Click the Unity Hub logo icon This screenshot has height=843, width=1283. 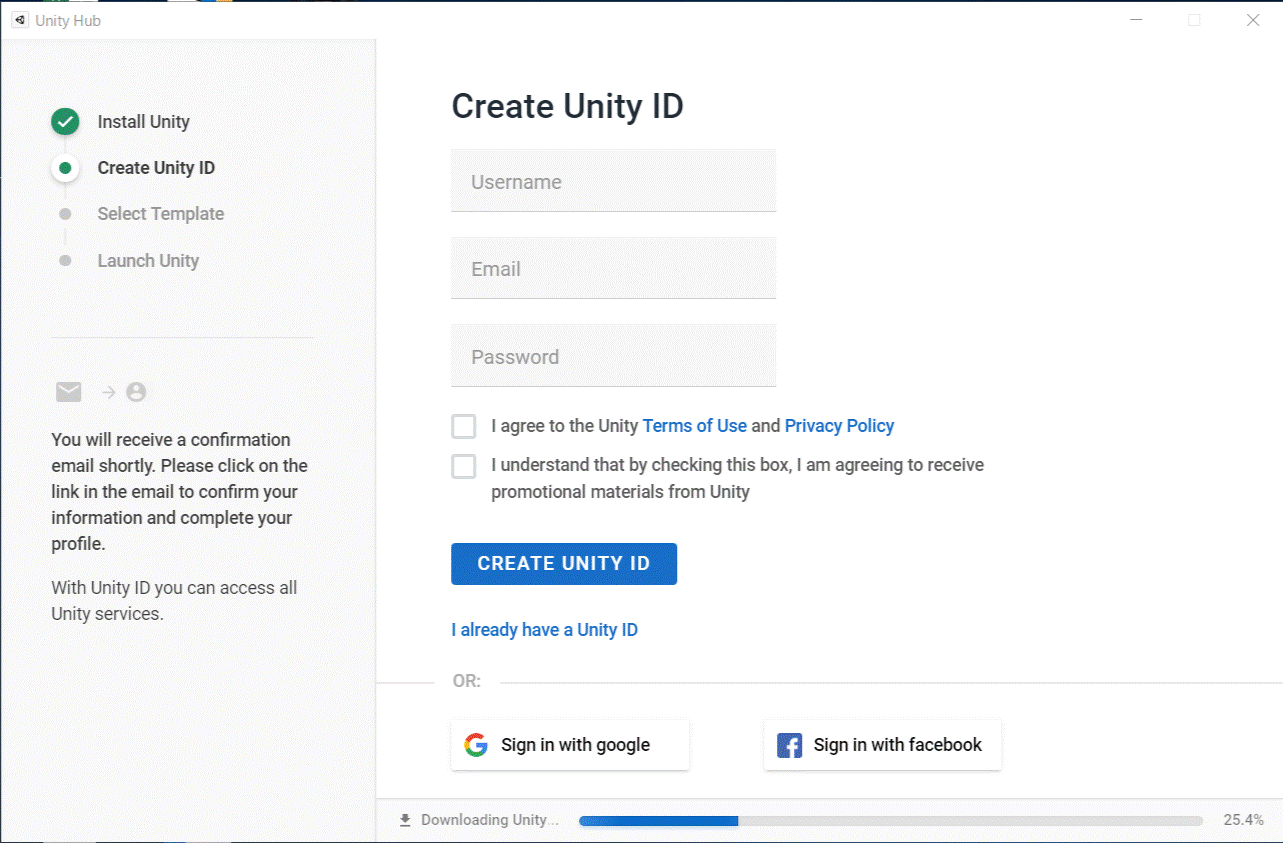(20, 20)
